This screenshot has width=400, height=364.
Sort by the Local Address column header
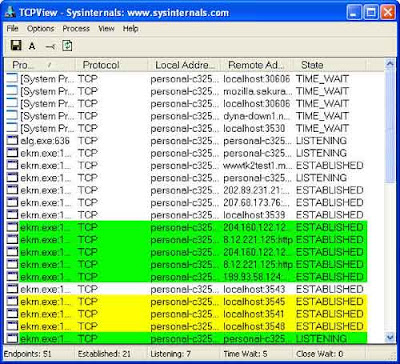(x=184, y=65)
